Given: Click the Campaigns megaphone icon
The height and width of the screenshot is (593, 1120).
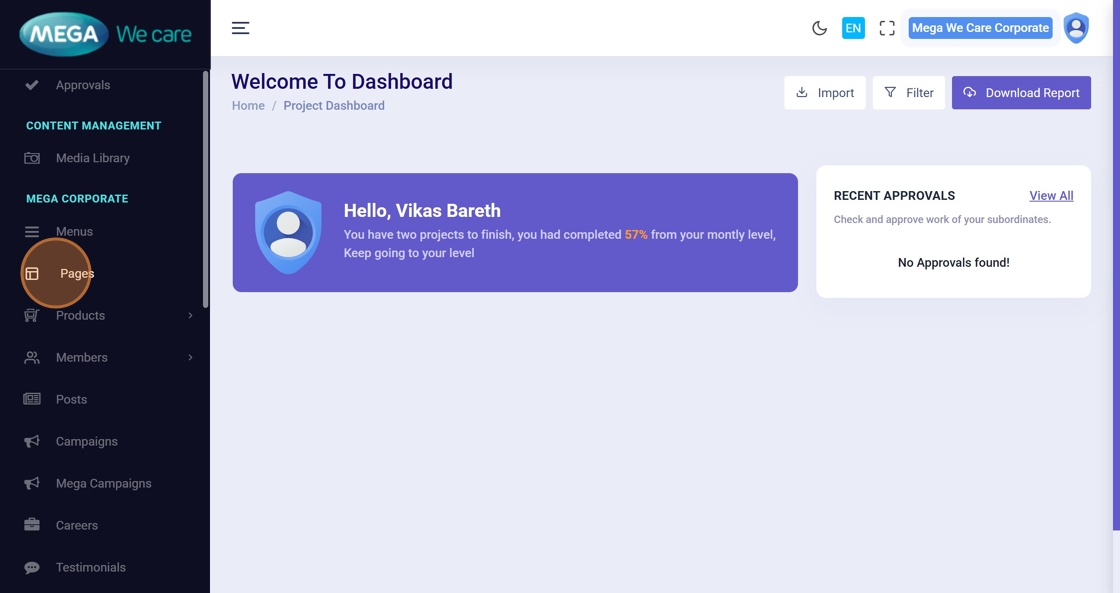Looking at the screenshot, I should (32, 441).
